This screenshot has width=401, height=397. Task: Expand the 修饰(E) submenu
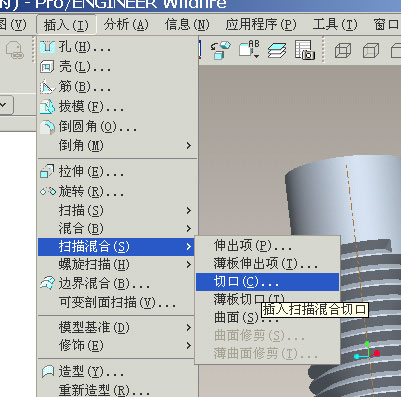pyautogui.click(x=117, y=345)
